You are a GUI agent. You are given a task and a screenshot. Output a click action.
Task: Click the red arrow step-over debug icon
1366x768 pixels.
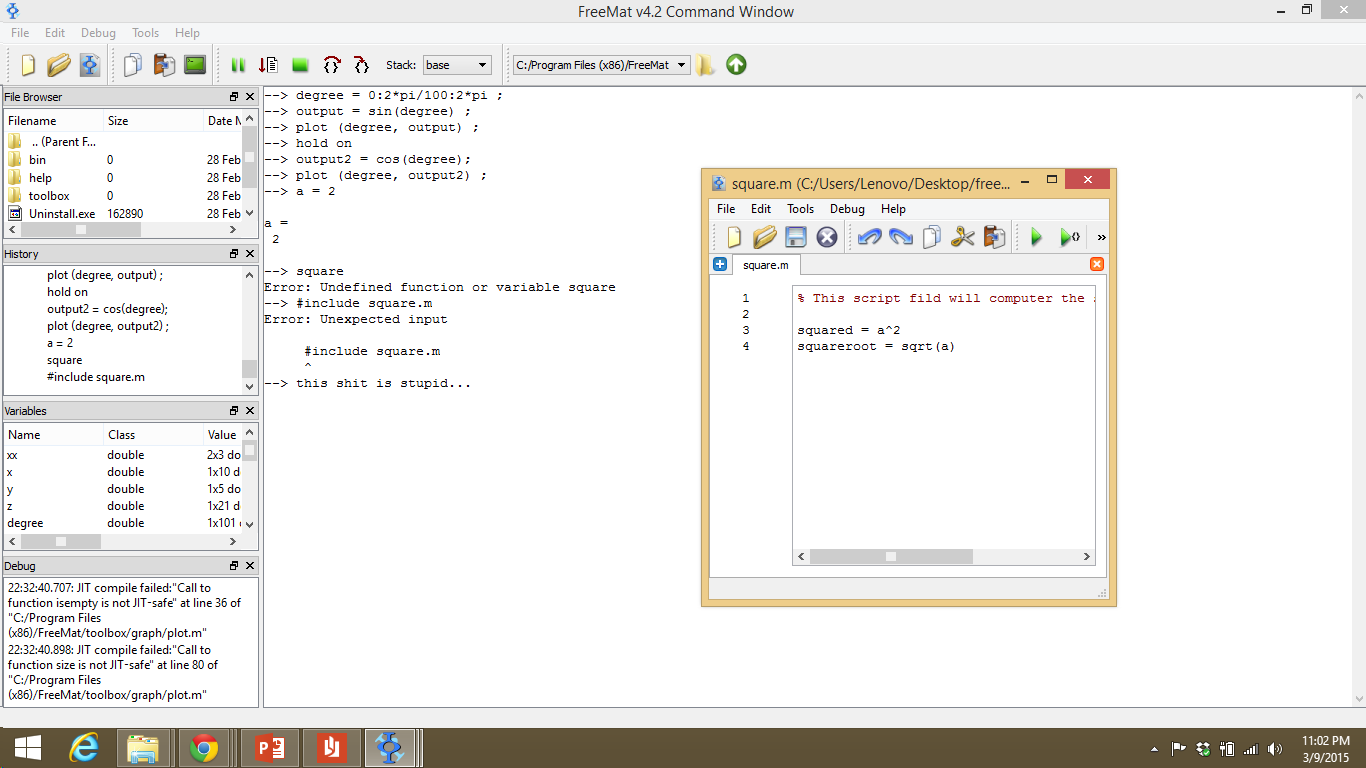point(268,65)
